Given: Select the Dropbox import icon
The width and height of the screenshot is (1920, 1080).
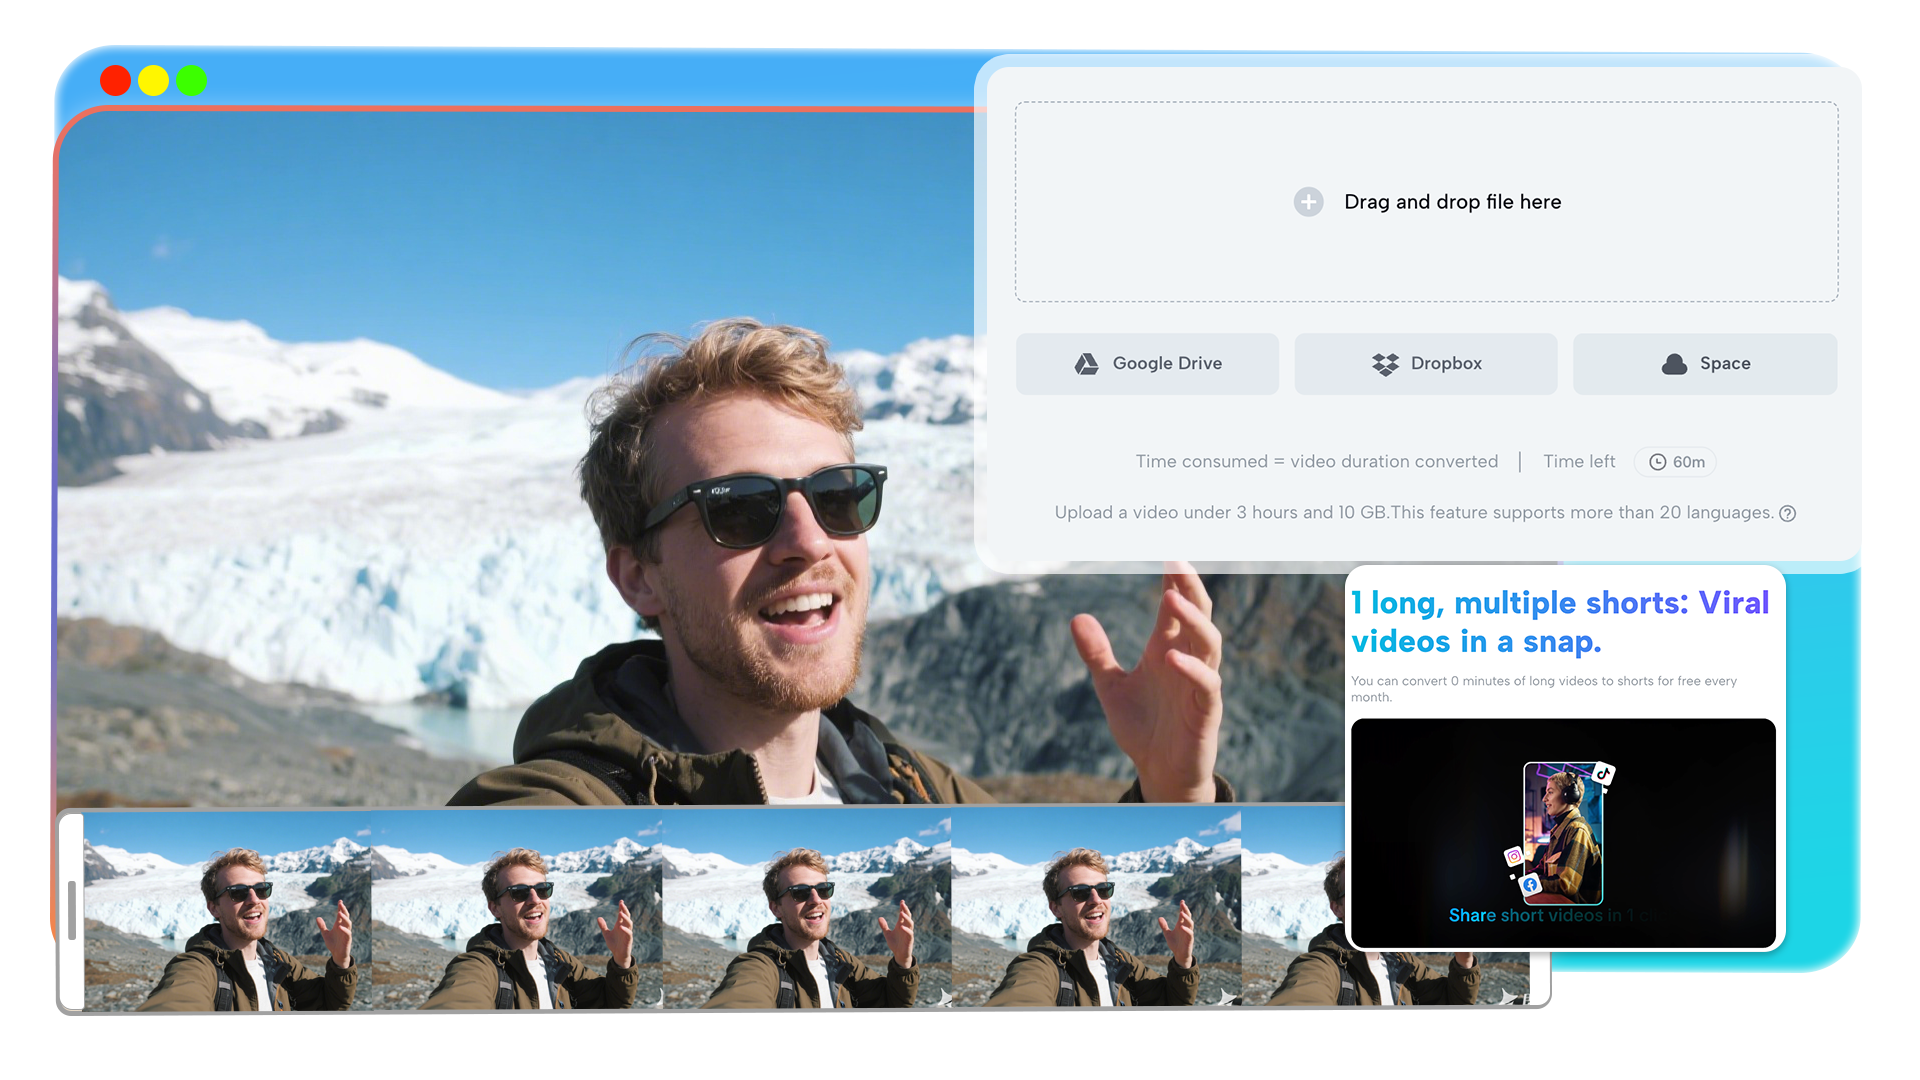Looking at the screenshot, I should click(1386, 363).
